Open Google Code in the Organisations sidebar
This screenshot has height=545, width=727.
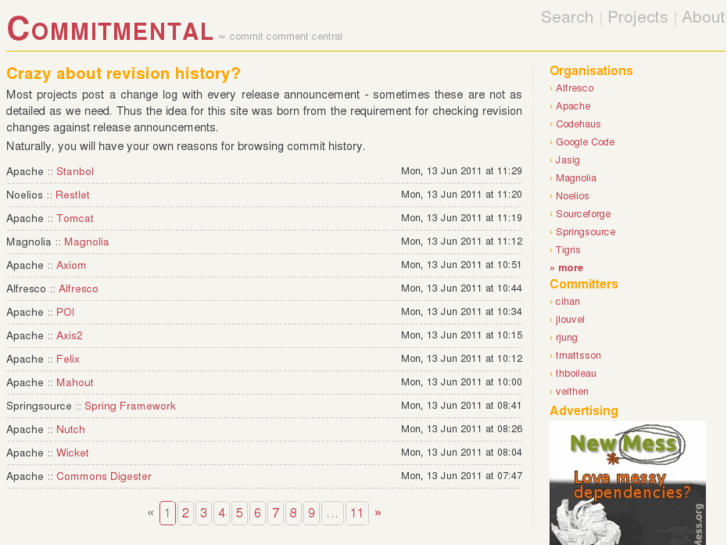(x=585, y=142)
